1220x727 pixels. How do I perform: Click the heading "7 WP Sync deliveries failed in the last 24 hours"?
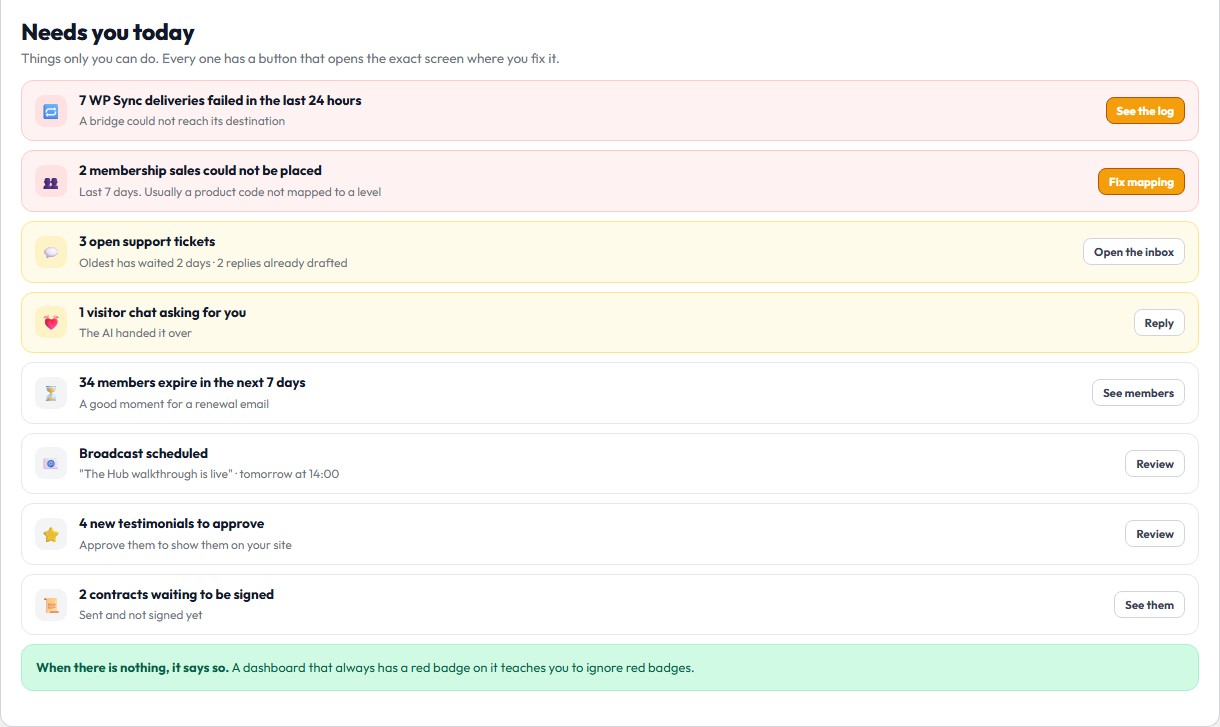(220, 100)
